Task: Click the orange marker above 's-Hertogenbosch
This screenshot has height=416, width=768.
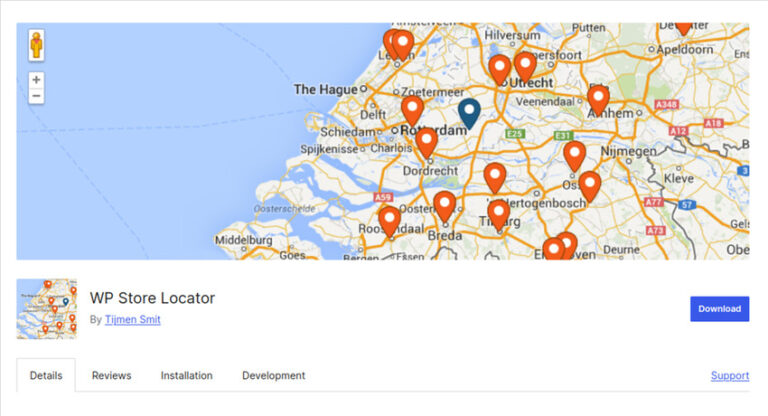Action: pyautogui.click(x=495, y=178)
